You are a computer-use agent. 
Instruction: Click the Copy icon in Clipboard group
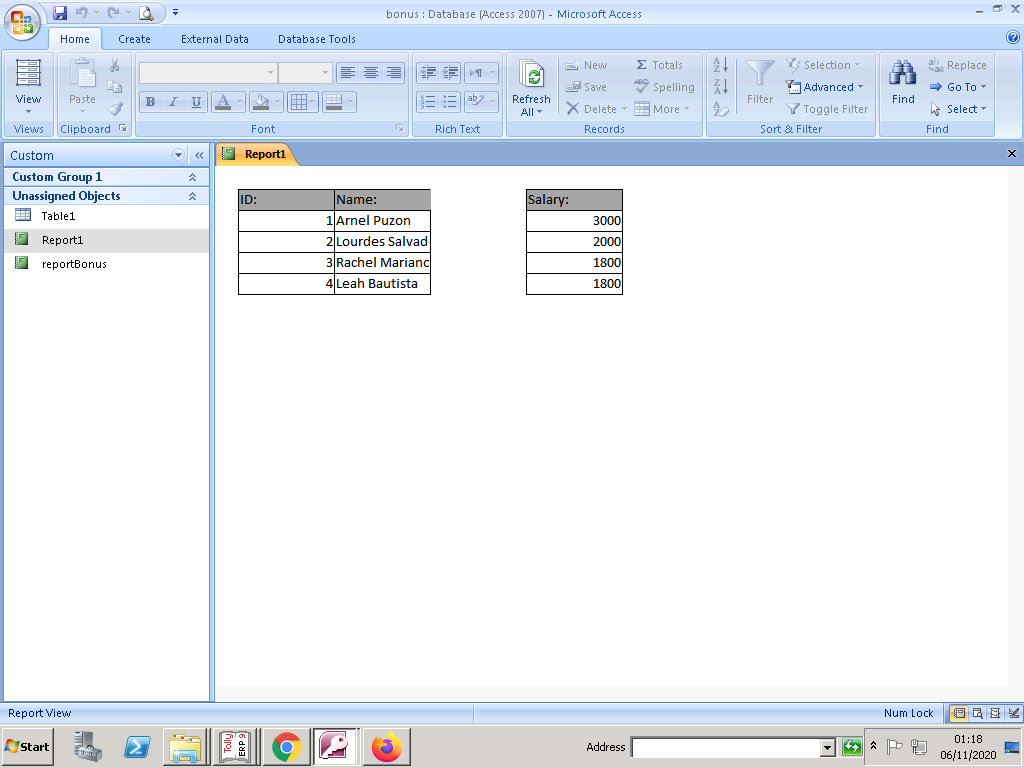point(114,87)
